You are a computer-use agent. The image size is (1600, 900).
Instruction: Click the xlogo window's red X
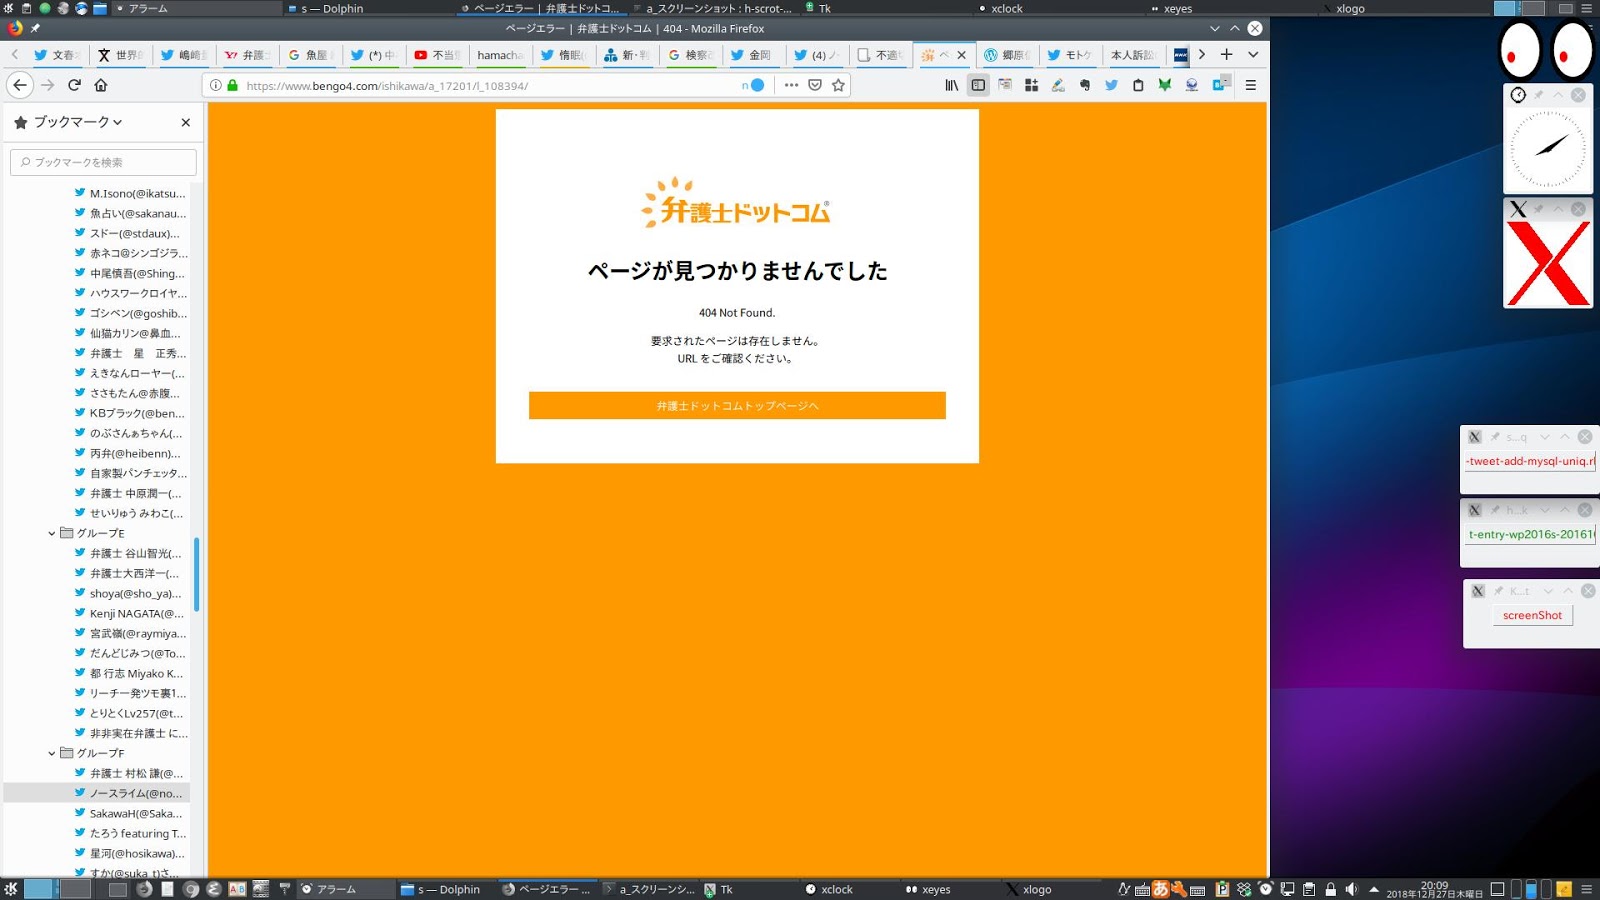(1548, 264)
